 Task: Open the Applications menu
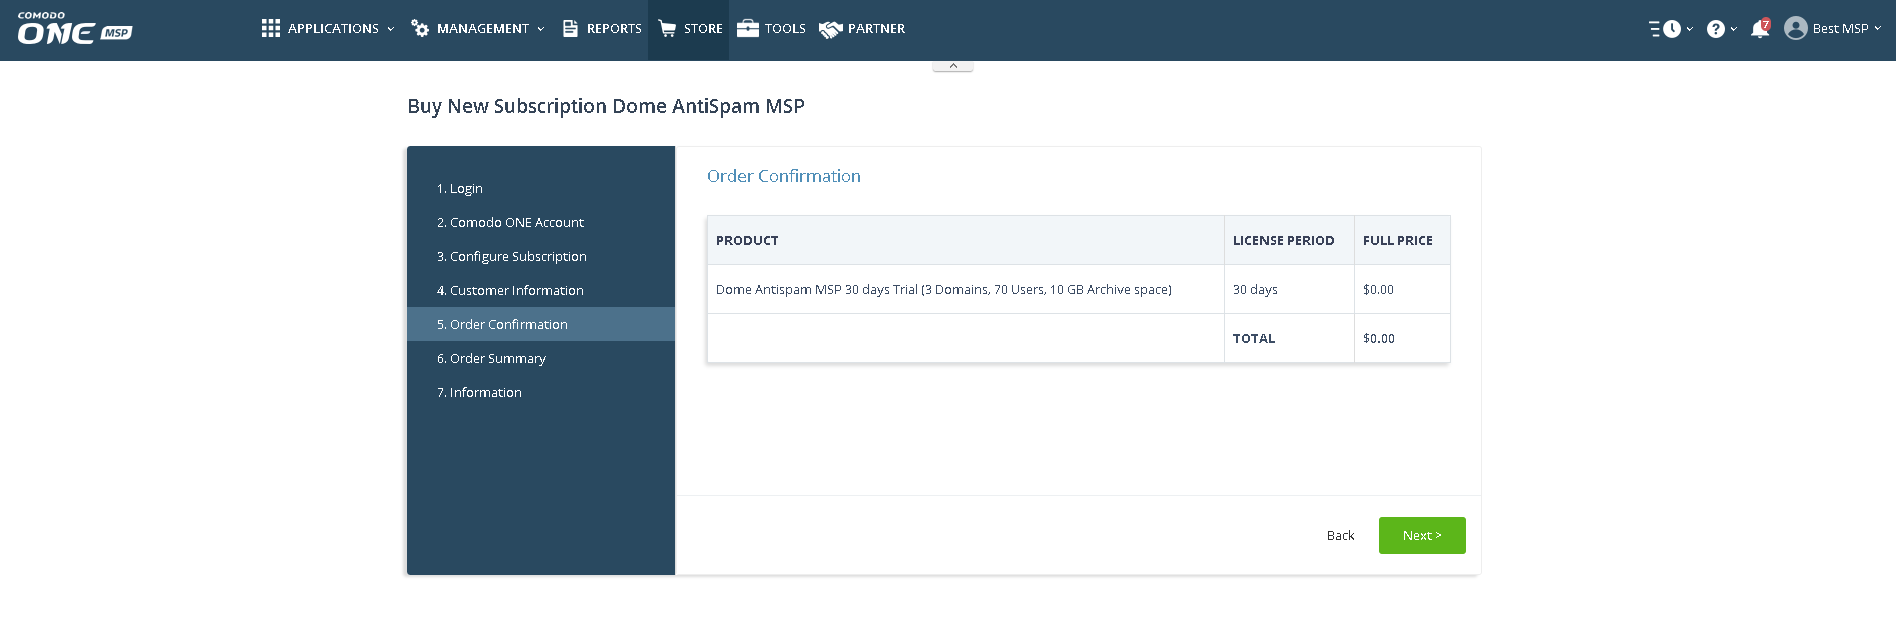point(328,29)
